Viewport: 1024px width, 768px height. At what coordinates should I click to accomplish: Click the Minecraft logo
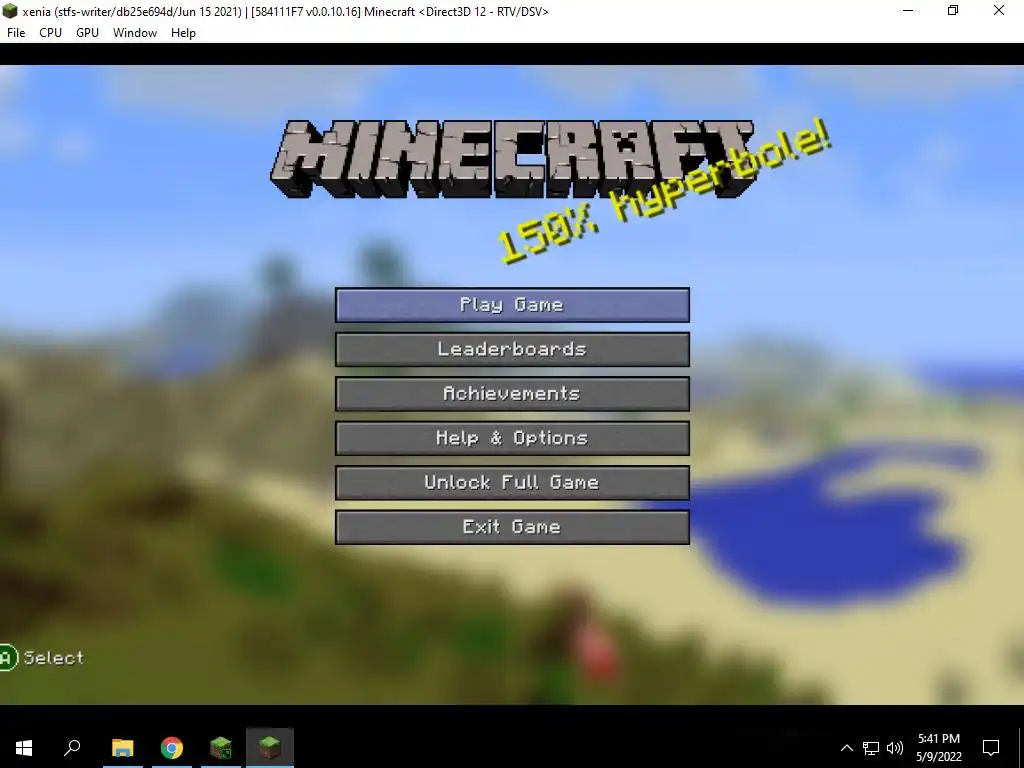tap(513, 159)
